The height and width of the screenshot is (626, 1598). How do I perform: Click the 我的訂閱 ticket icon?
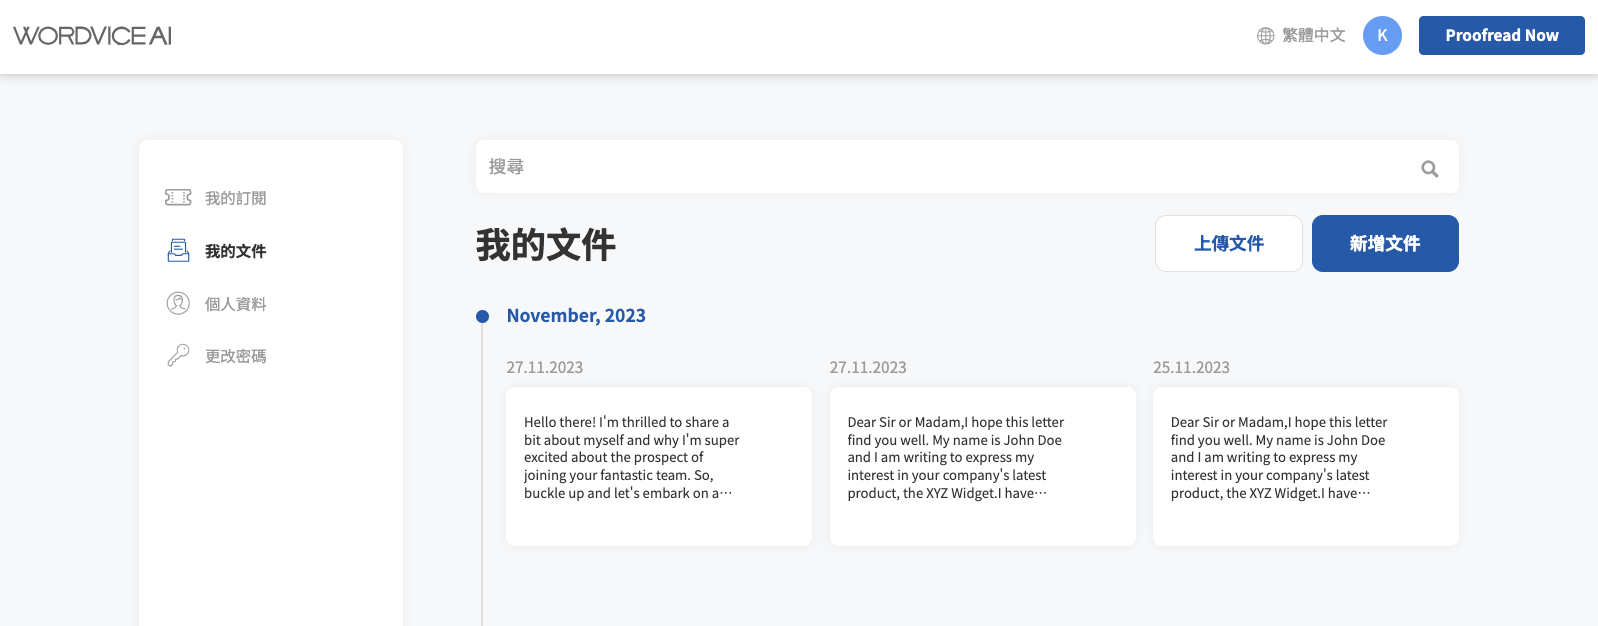(178, 198)
